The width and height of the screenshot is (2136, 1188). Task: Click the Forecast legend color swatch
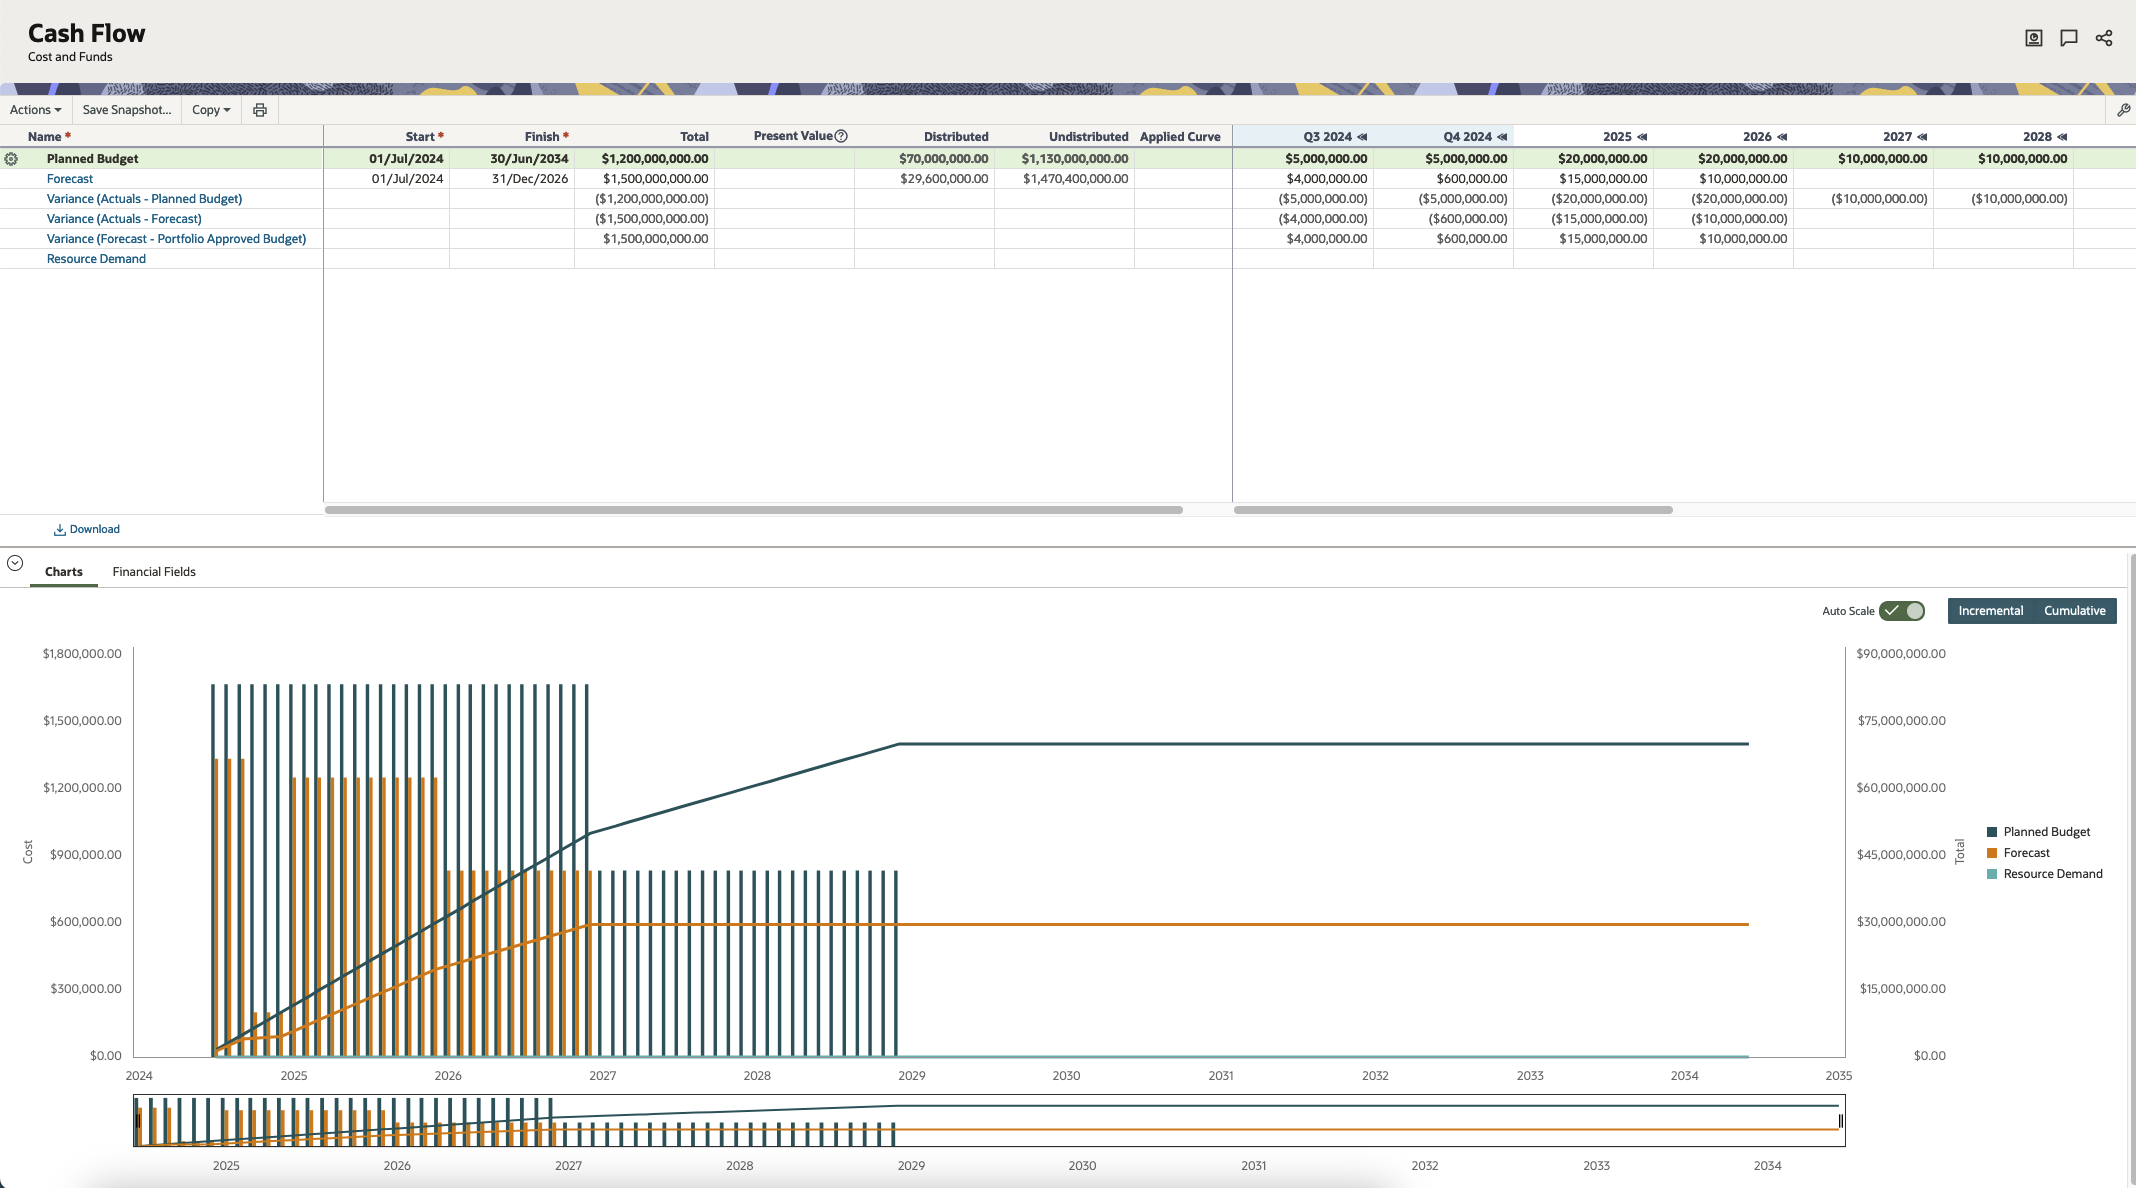click(x=1992, y=853)
